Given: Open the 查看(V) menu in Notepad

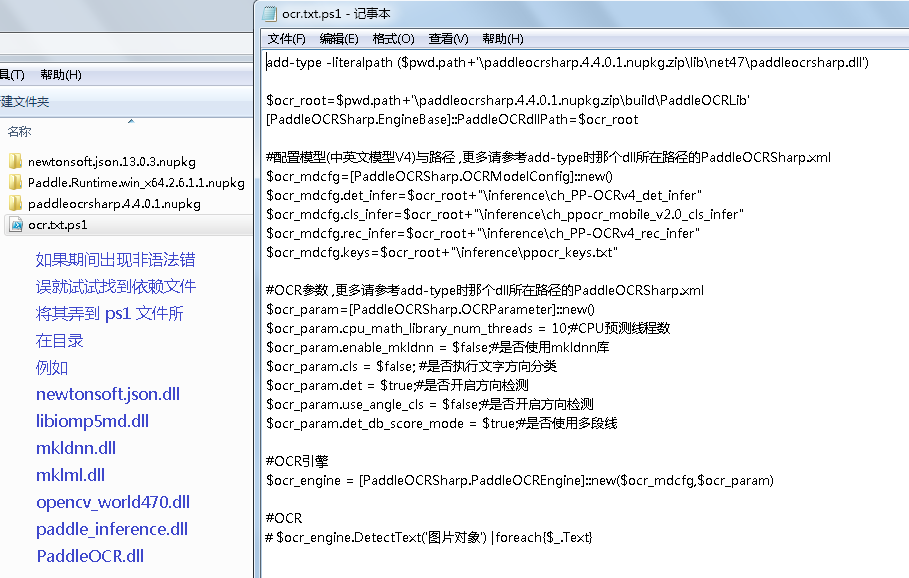Looking at the screenshot, I should pos(448,39).
